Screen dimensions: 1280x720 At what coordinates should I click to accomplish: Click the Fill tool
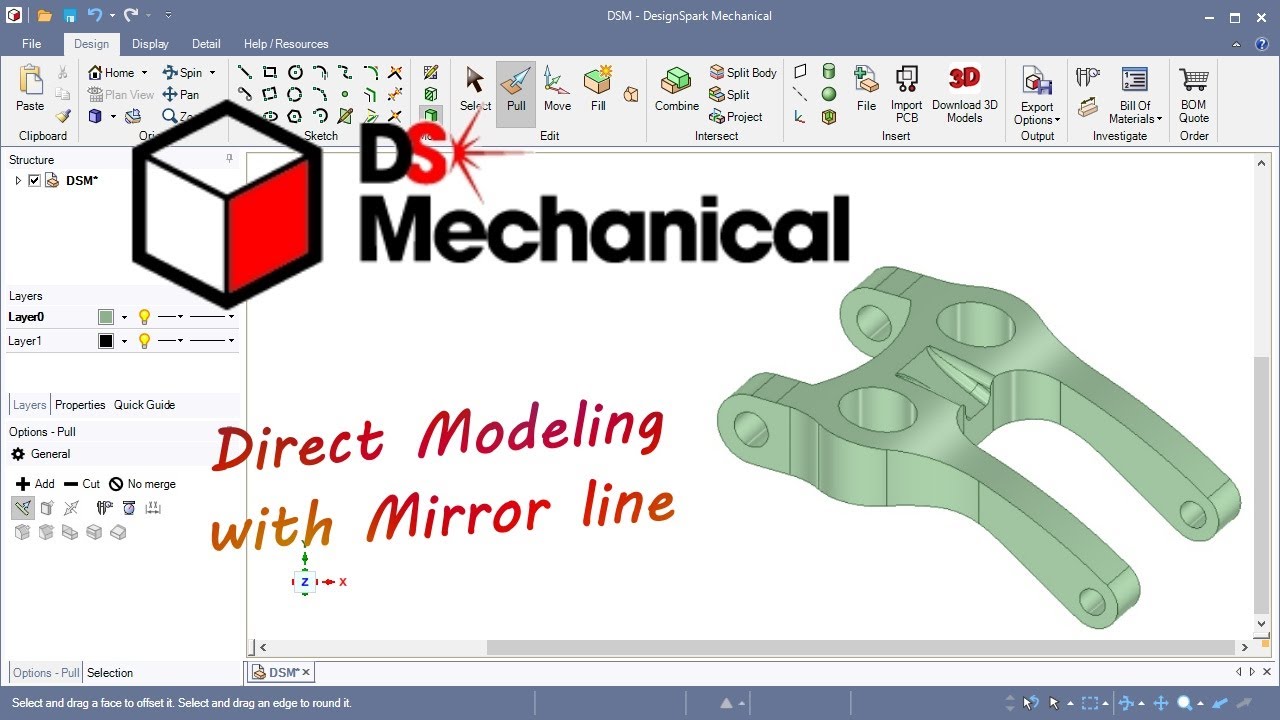click(598, 90)
